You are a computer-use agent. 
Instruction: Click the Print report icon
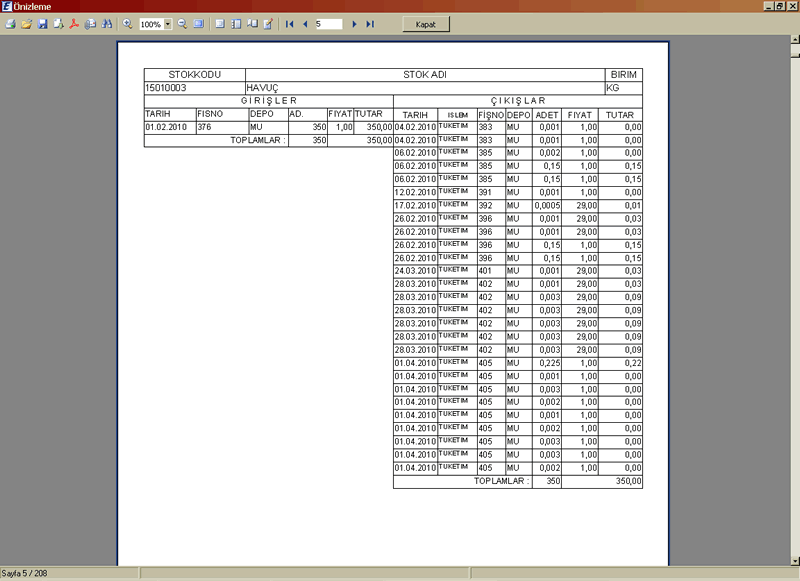click(10, 23)
